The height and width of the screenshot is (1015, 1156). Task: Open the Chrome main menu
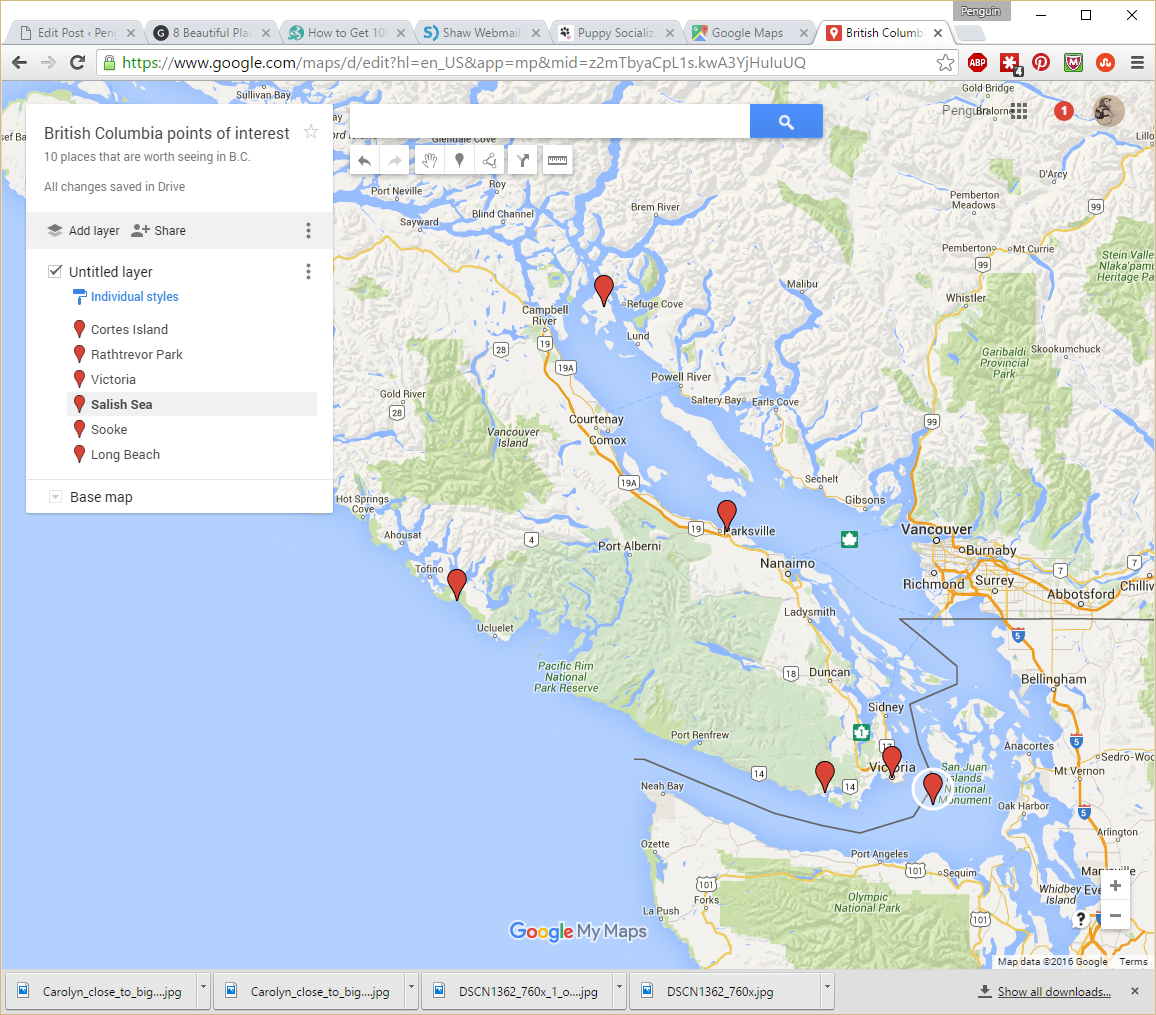[1138, 63]
